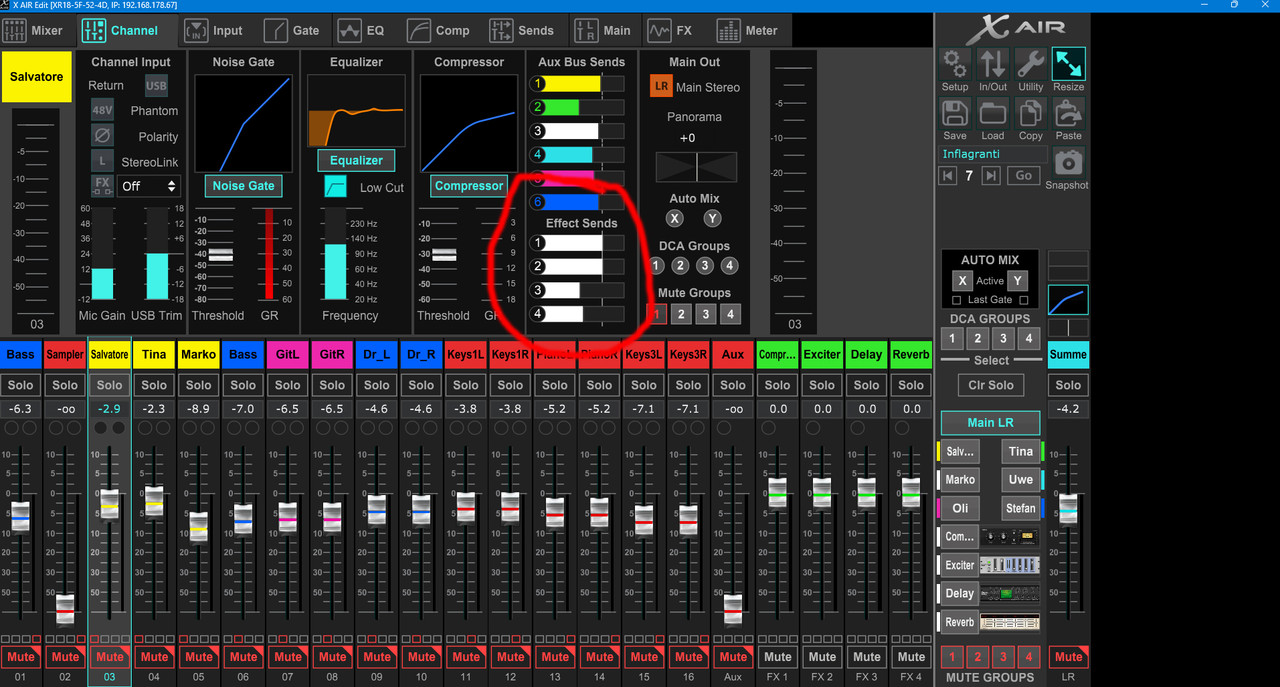The height and width of the screenshot is (687, 1280).
Task: Click the noise gate curve graph
Action: [244, 123]
